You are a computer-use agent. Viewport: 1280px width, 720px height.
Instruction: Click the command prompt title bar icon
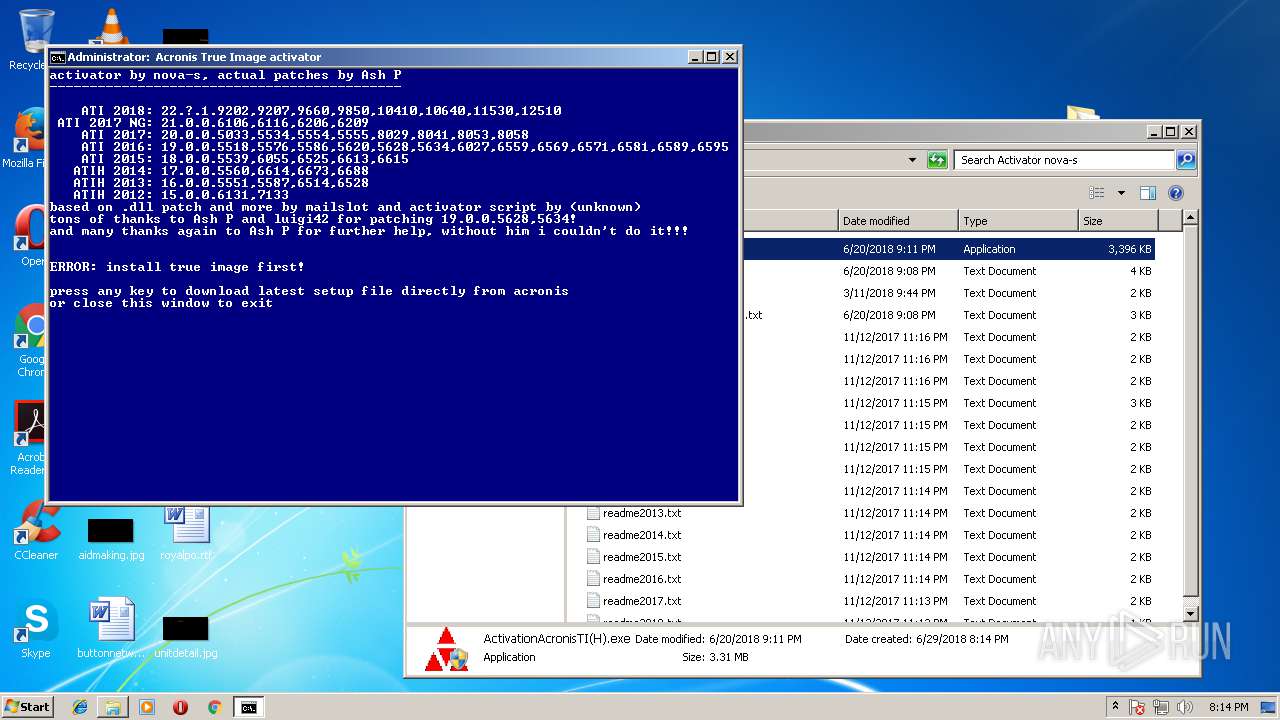(58, 57)
